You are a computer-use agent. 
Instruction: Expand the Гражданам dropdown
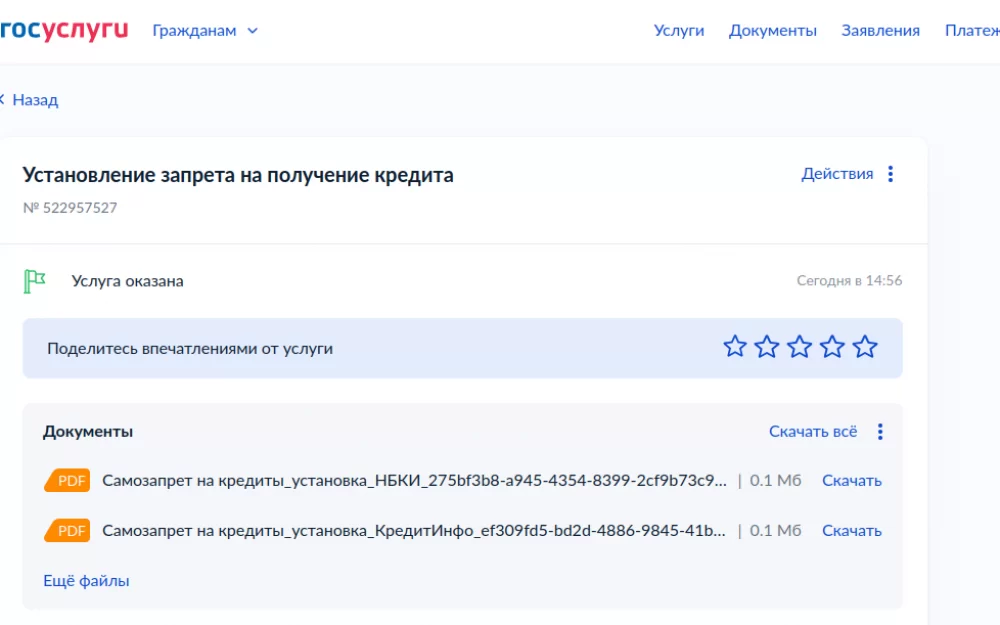pos(196,30)
